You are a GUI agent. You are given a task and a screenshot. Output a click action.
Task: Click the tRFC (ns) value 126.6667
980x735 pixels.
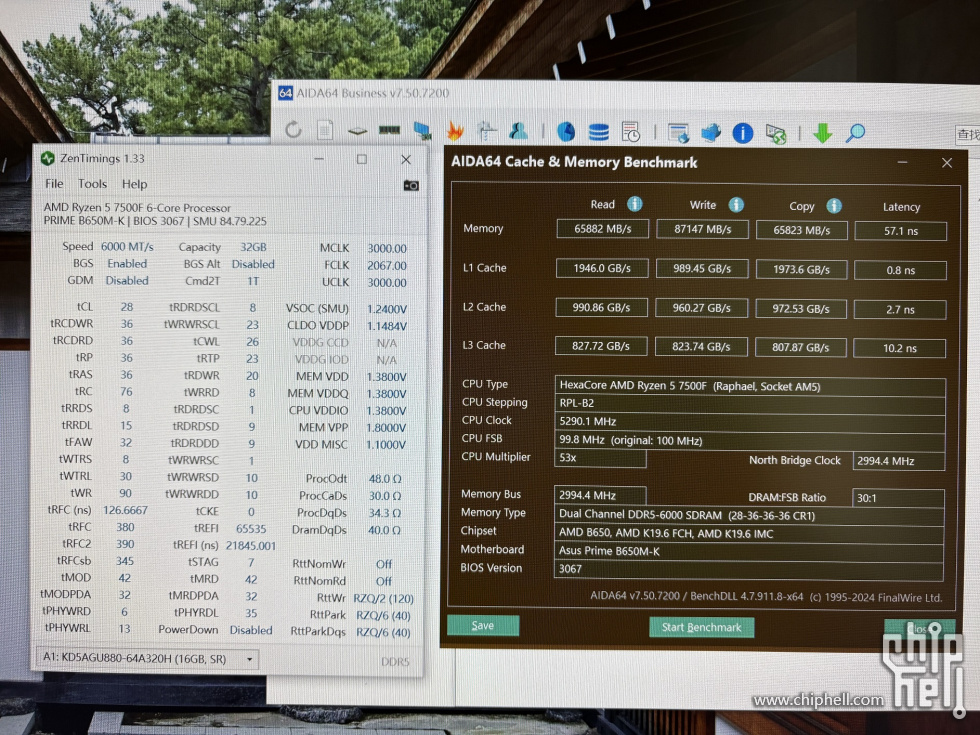tap(125, 510)
